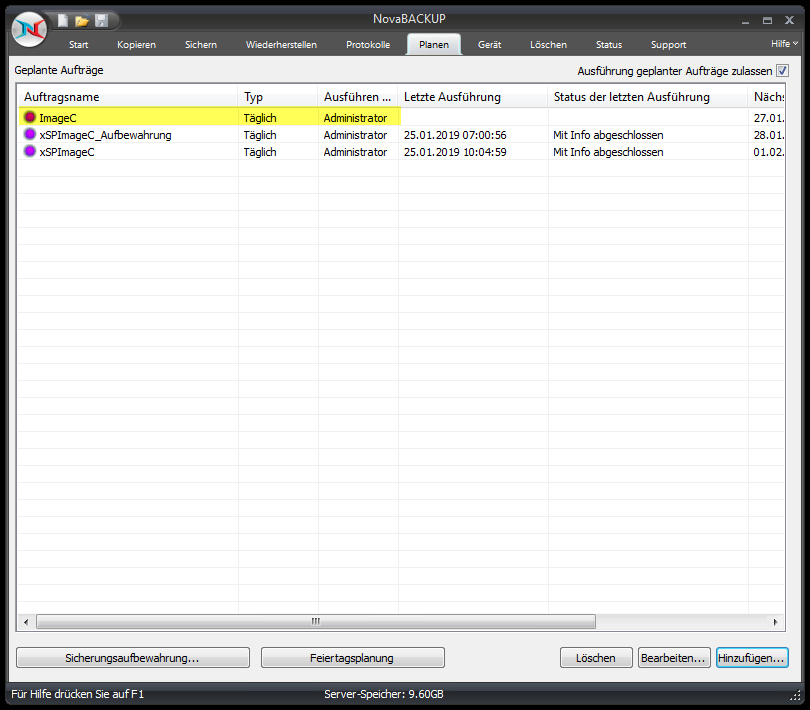Click the scrollbar left arrow
The height and width of the screenshot is (710, 810).
(26, 622)
